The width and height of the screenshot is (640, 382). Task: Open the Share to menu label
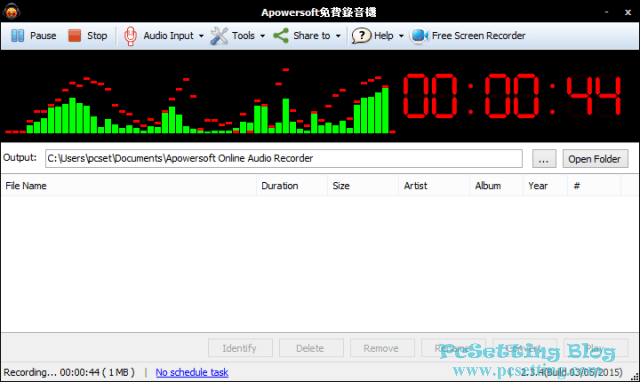(311, 36)
